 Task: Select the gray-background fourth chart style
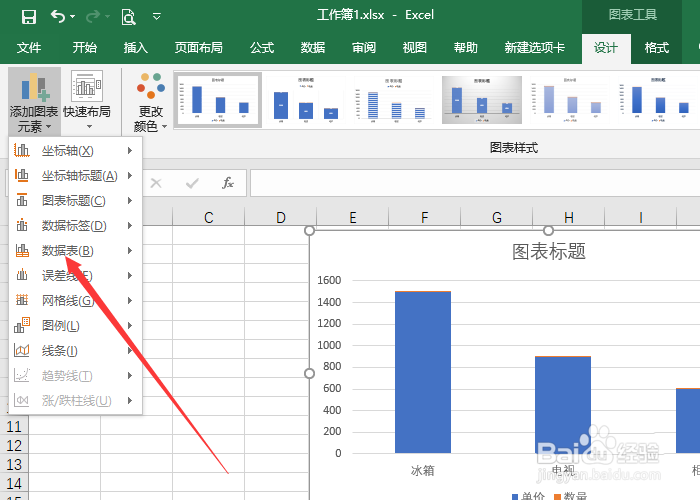point(482,100)
